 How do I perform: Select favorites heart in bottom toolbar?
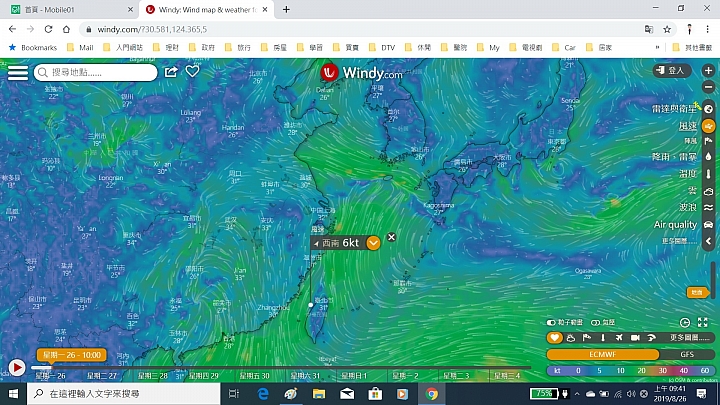555,338
